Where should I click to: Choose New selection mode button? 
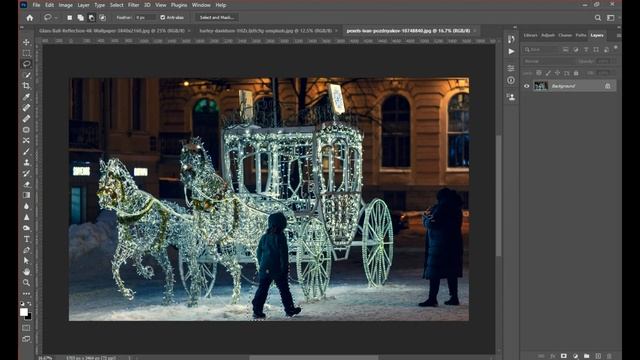(70, 18)
